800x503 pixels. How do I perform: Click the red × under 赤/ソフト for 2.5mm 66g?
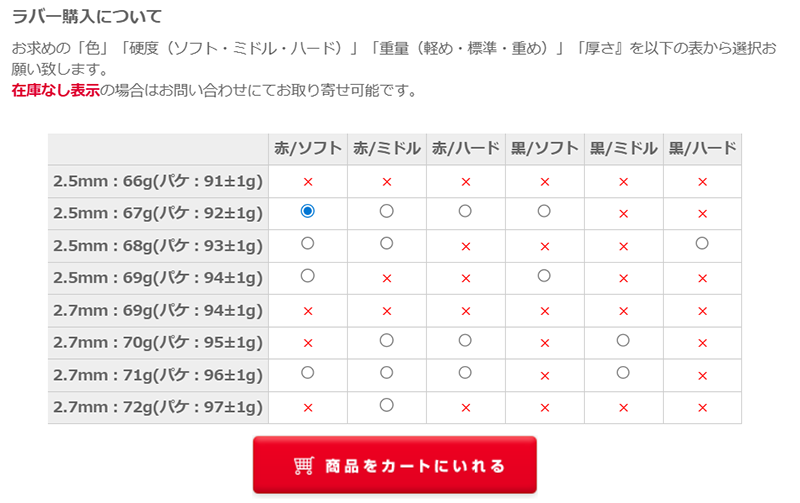click(308, 182)
